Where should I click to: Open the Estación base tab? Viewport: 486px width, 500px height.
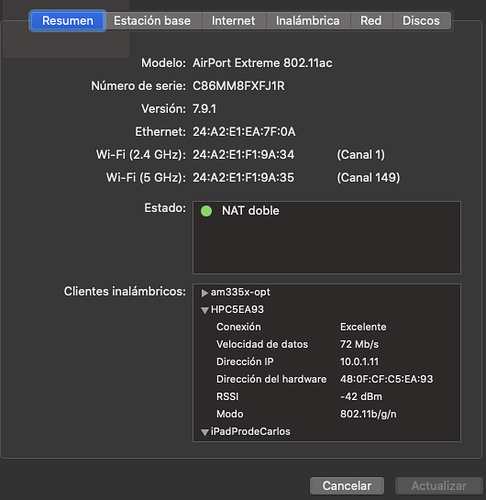pos(152,21)
